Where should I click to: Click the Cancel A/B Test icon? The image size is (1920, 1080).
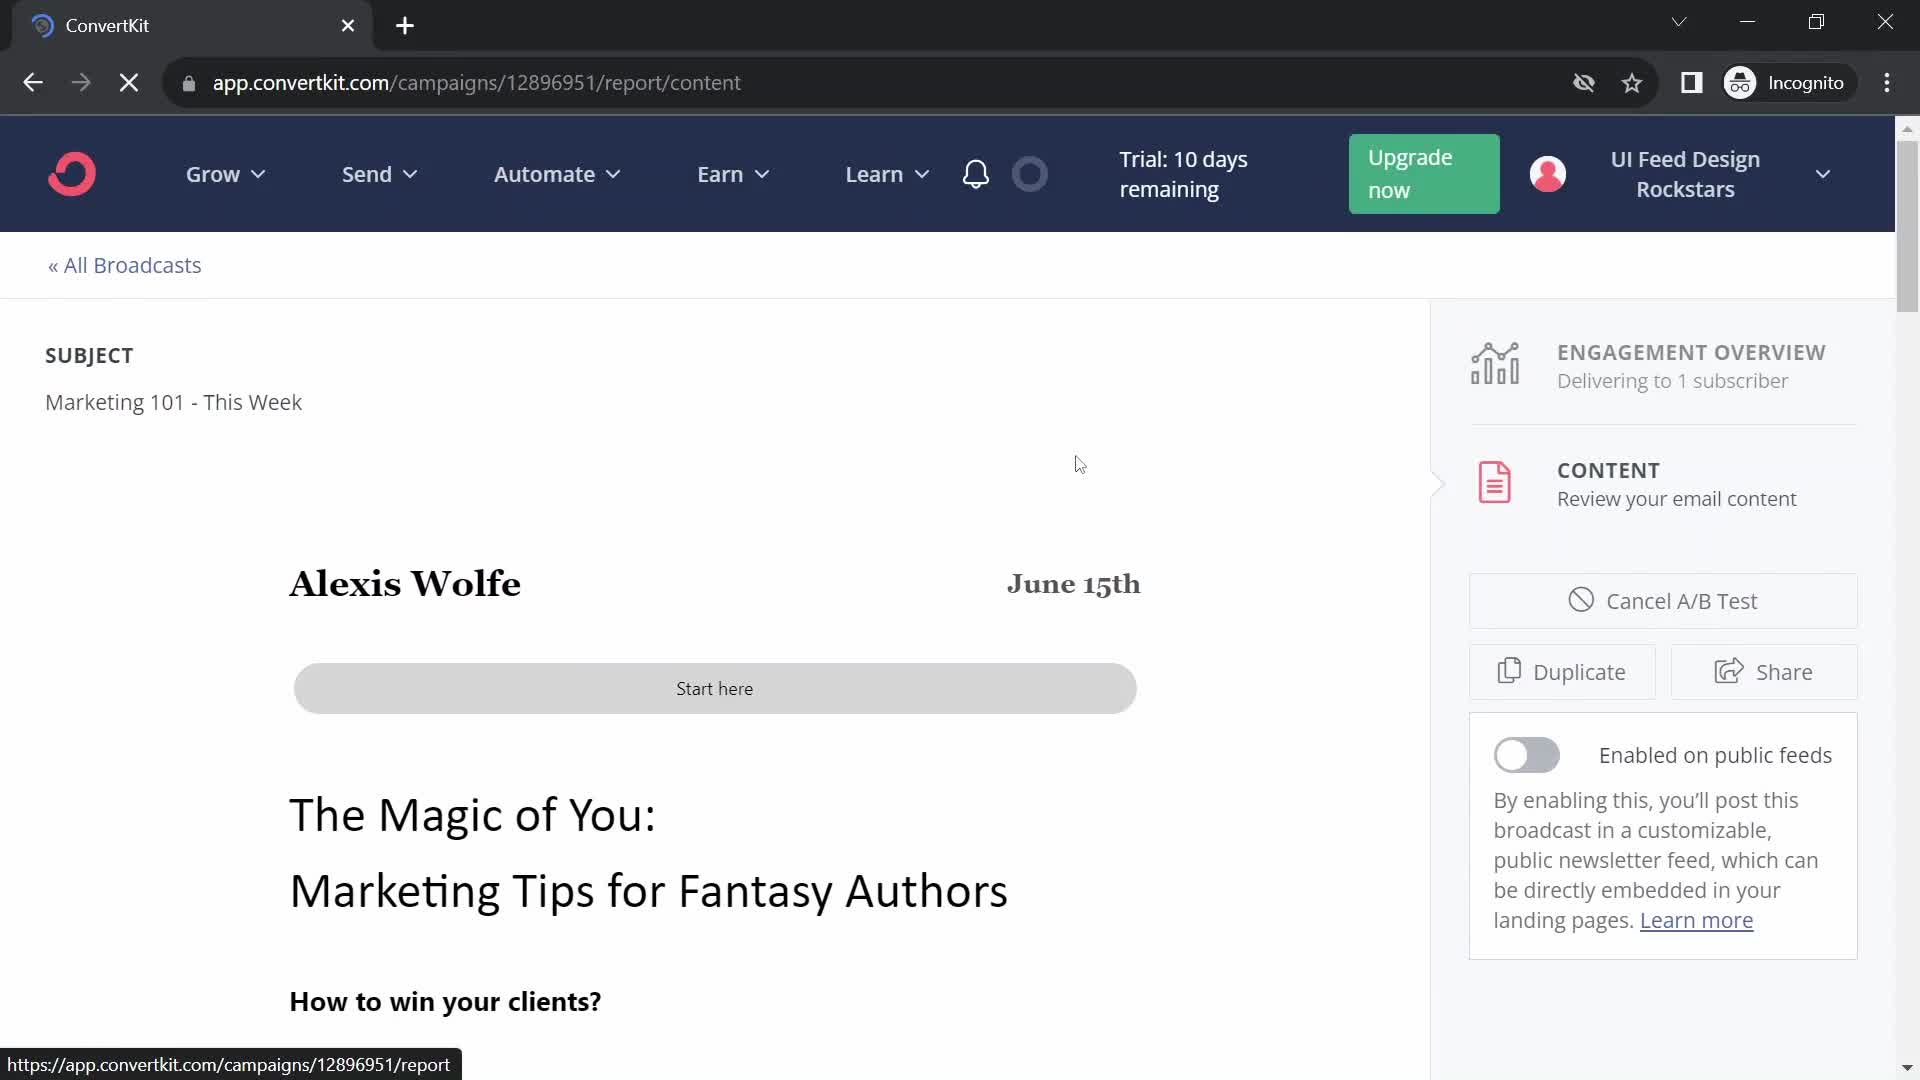[x=1581, y=601]
